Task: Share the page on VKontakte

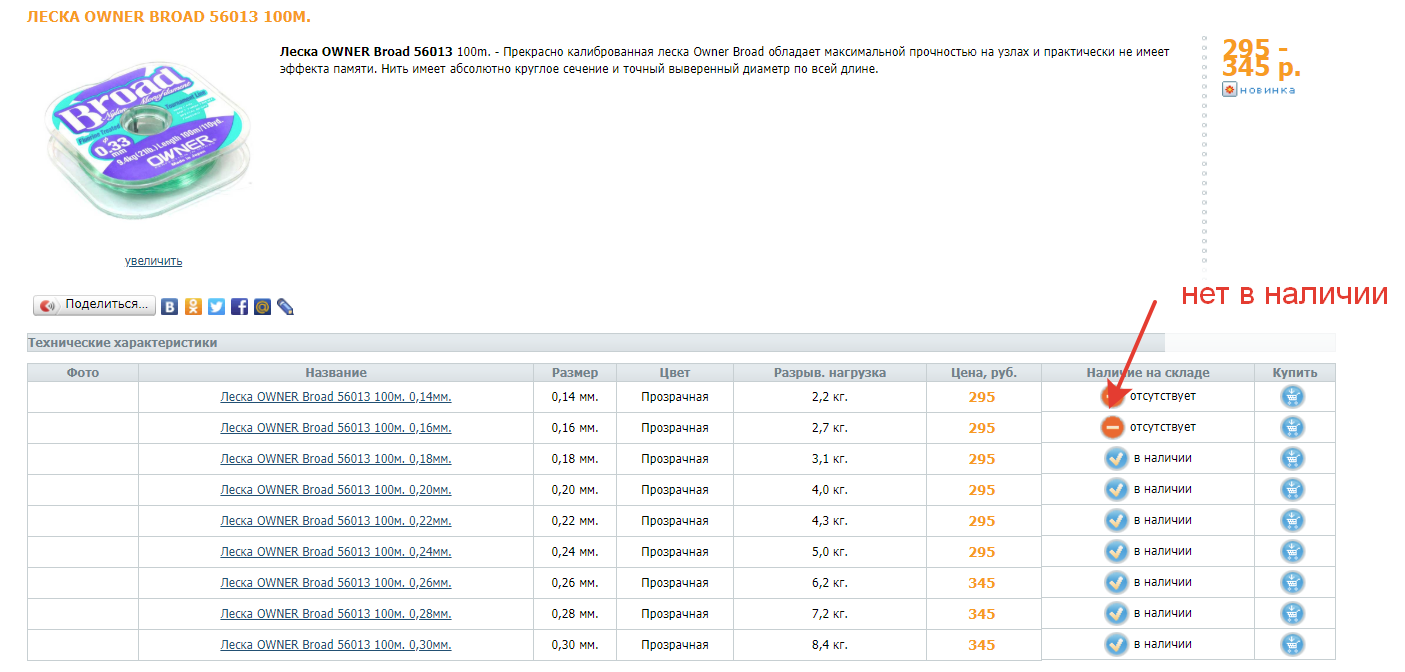Action: click(170, 307)
